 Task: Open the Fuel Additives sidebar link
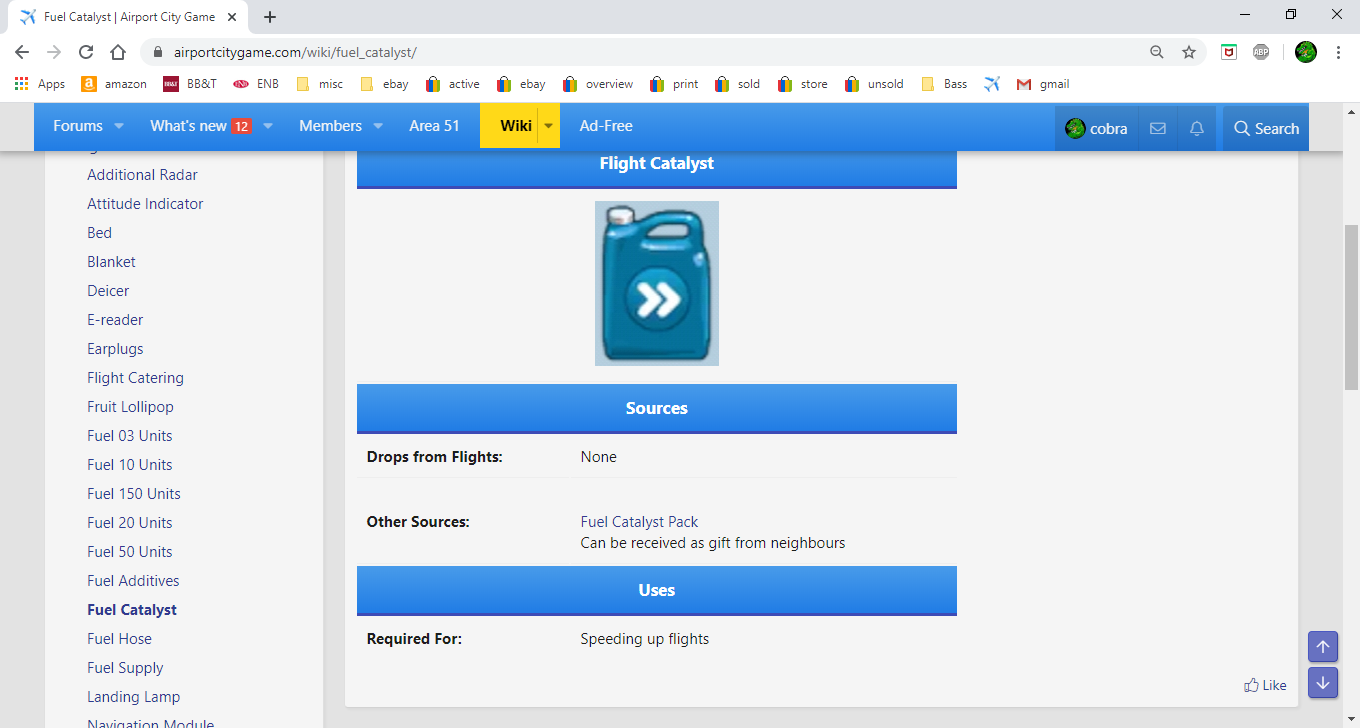tap(133, 581)
